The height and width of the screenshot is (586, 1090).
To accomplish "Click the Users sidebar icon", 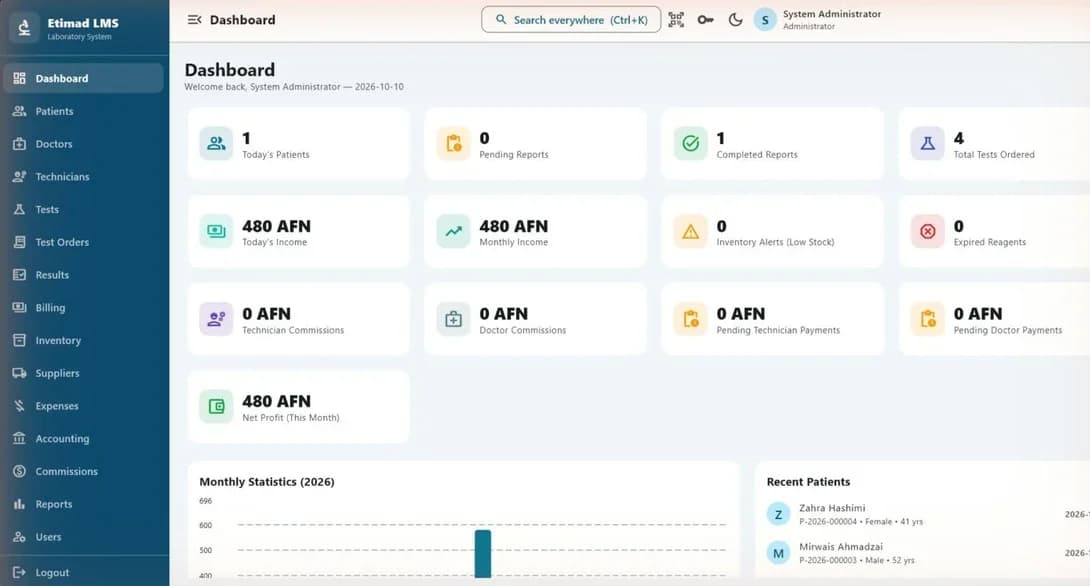I will pyautogui.click(x=19, y=537).
